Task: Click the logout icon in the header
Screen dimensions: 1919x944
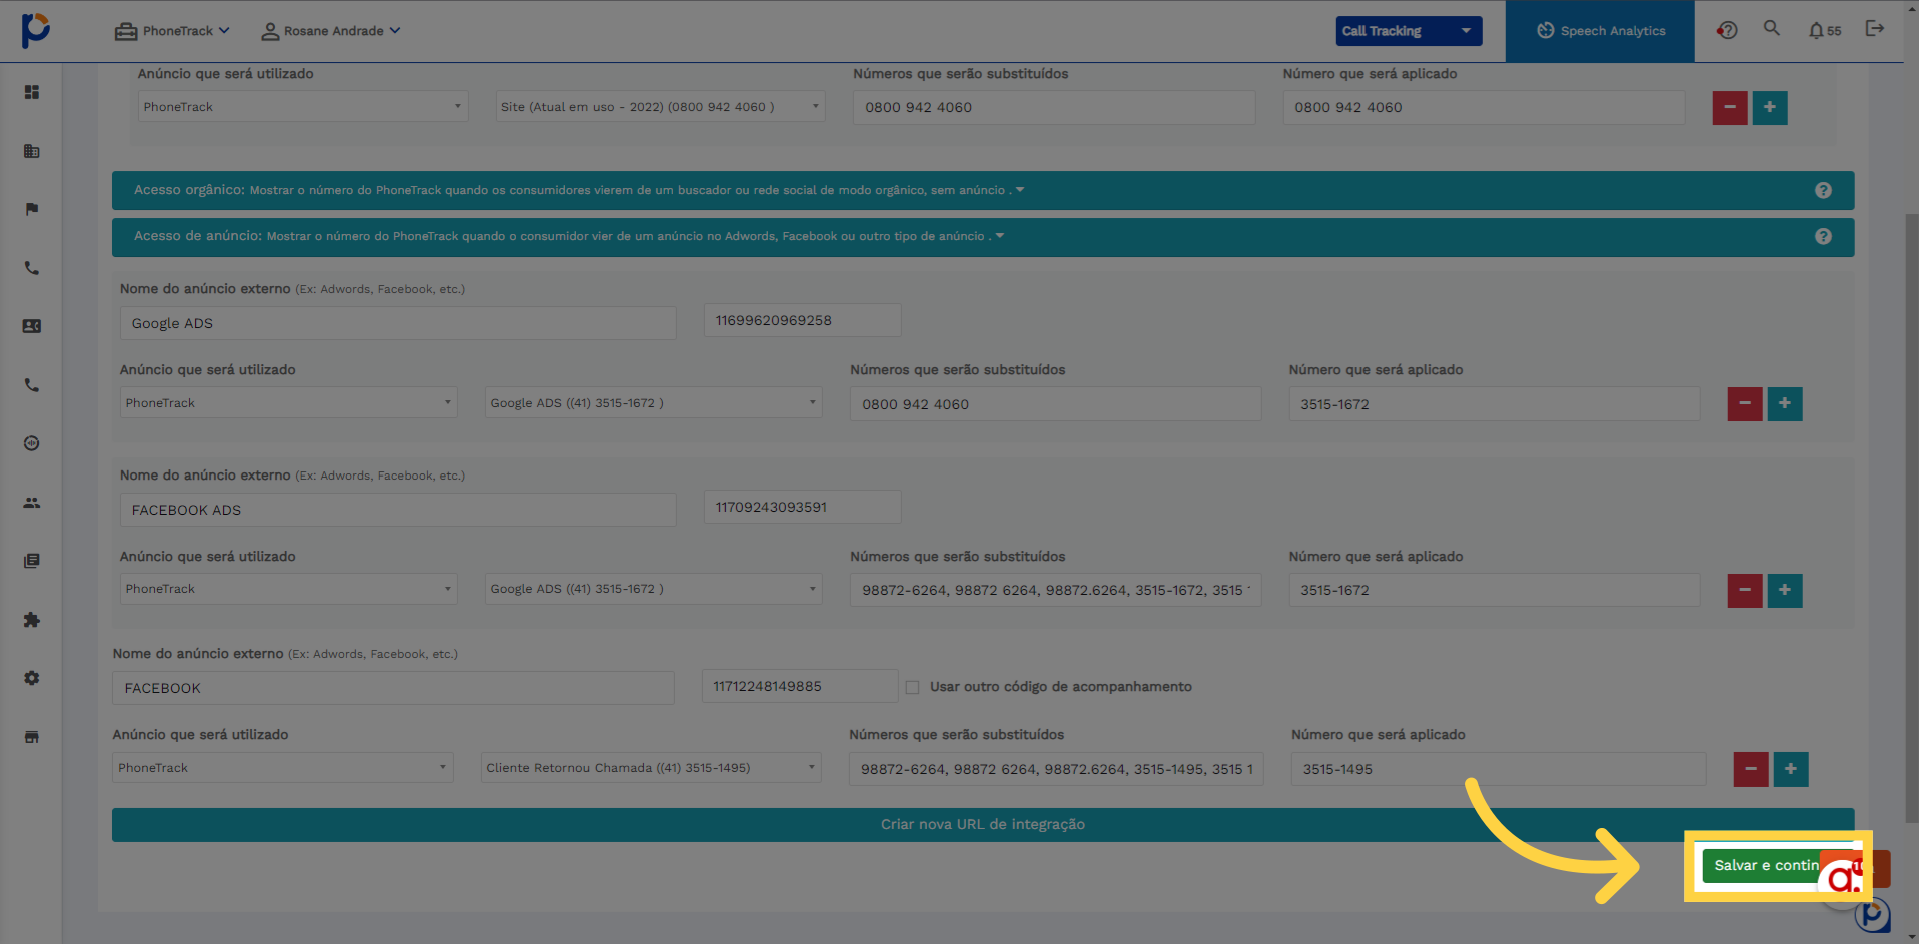Action: [1875, 28]
